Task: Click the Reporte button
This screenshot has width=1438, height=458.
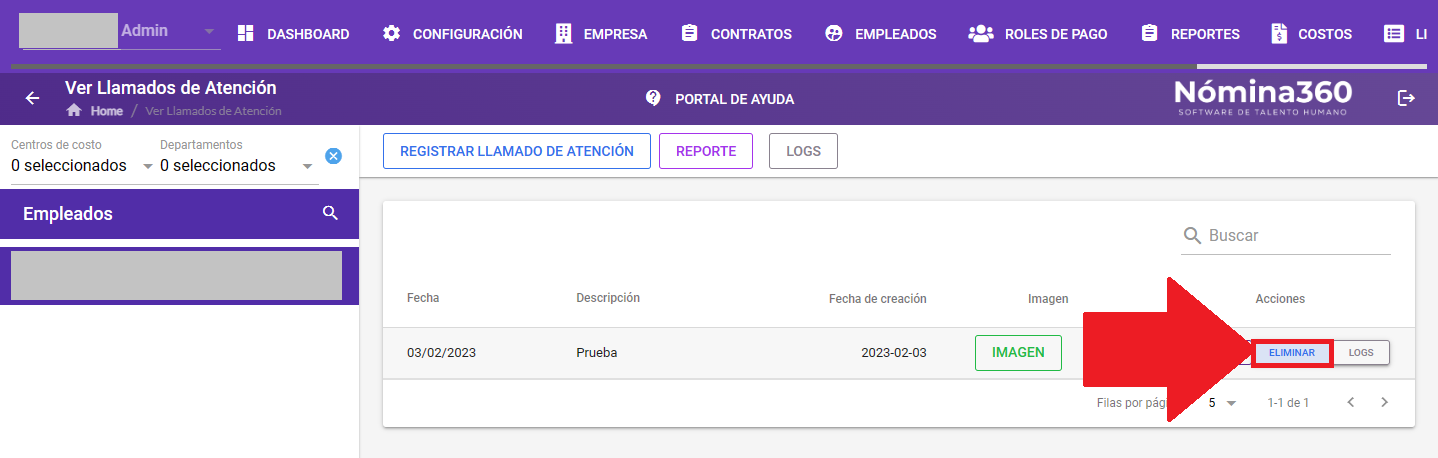Action: coord(706,151)
